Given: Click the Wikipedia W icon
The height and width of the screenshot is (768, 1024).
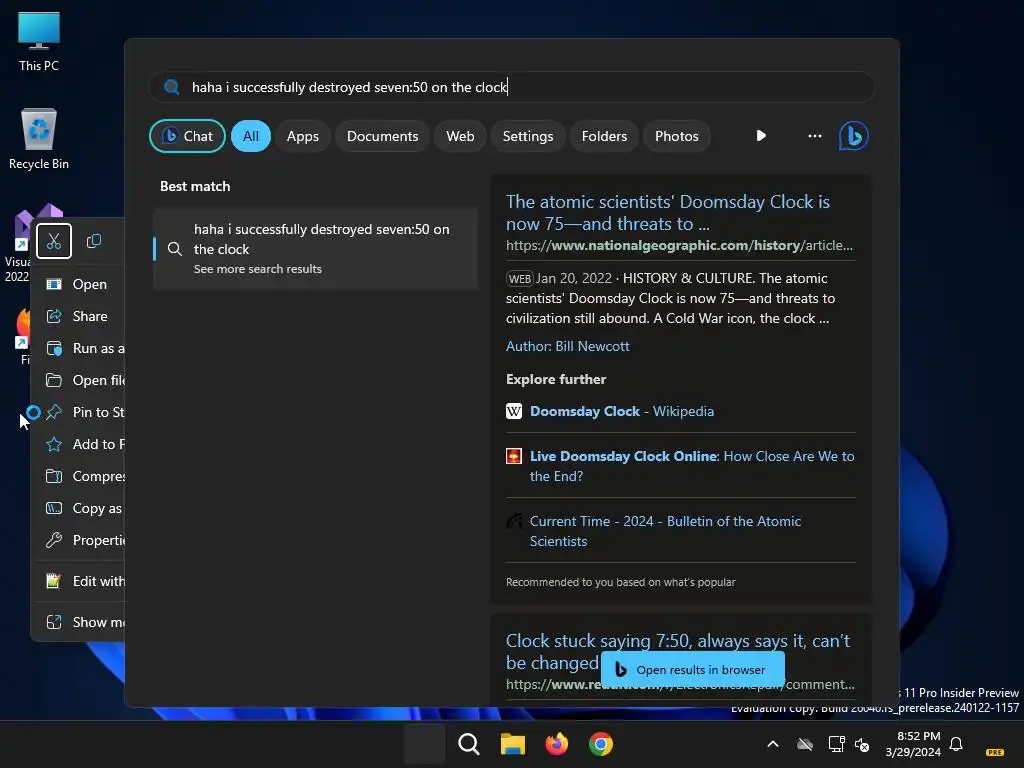Looking at the screenshot, I should click(514, 411).
